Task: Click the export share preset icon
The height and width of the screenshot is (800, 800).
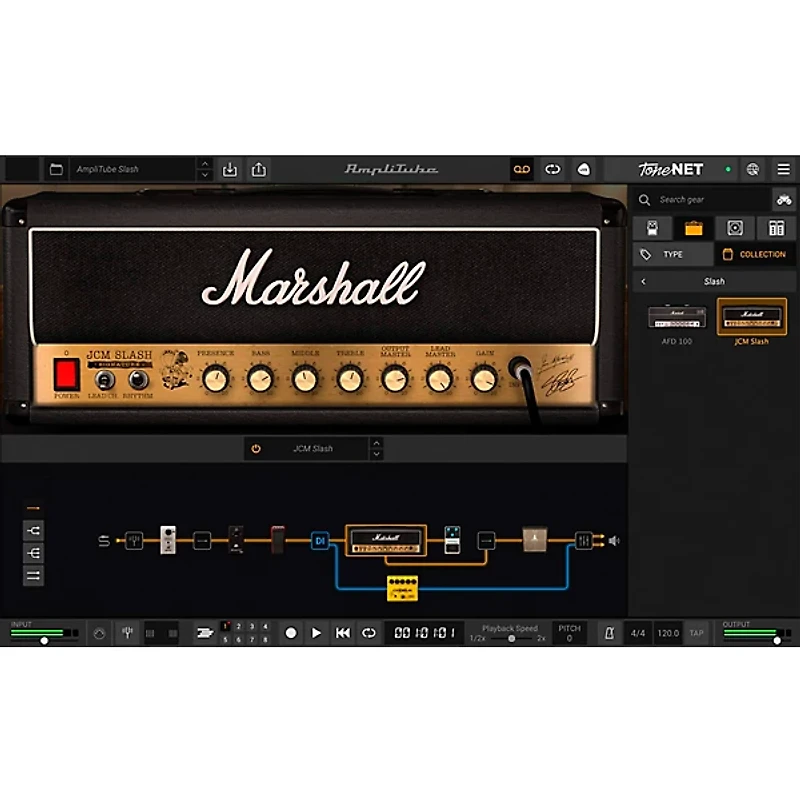Action: tap(259, 169)
